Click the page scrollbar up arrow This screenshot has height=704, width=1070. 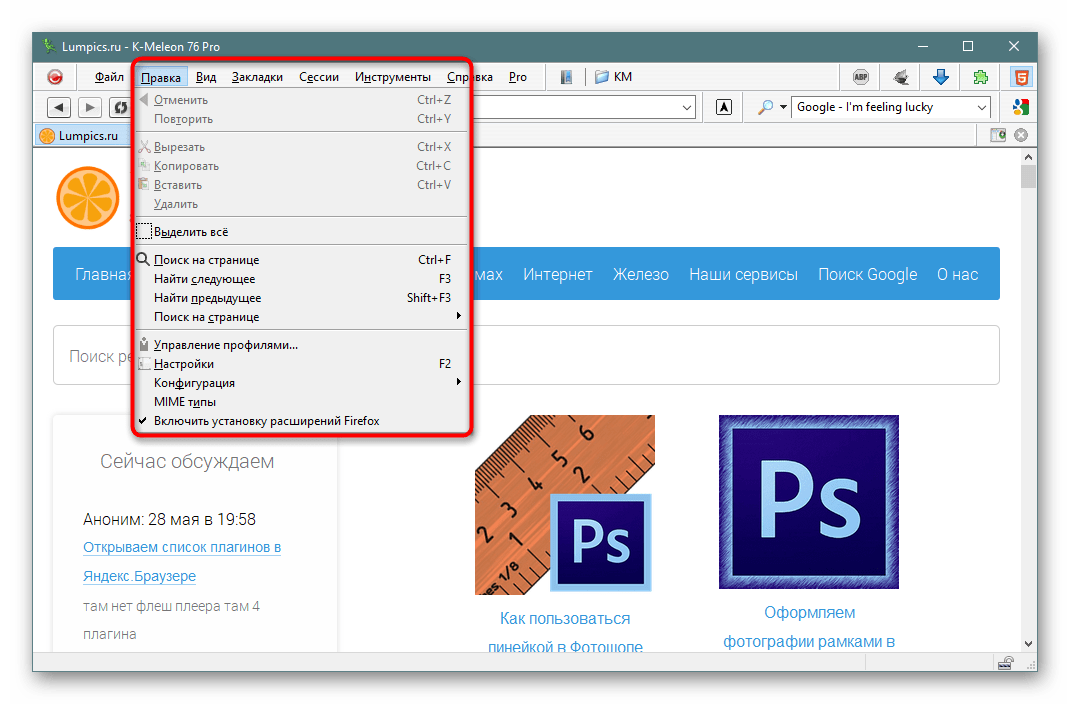pos(1028,157)
